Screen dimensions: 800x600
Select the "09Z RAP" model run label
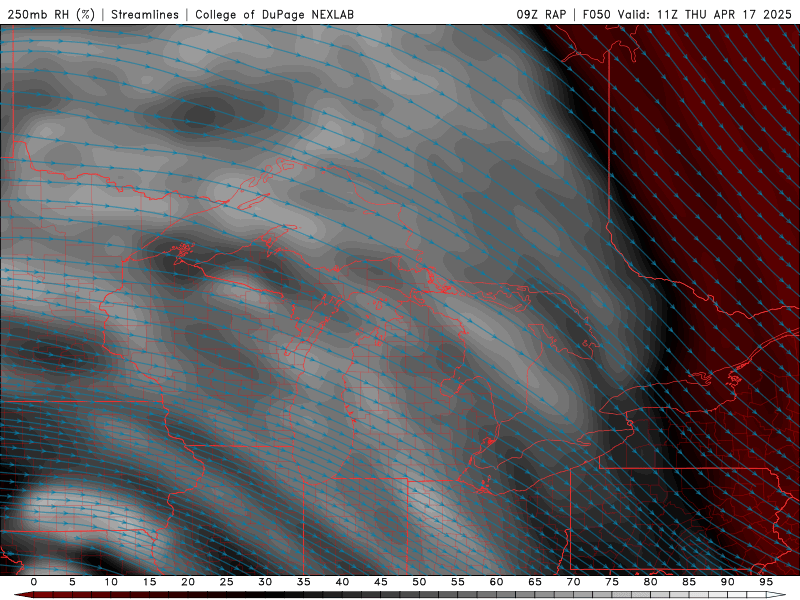click(x=541, y=14)
